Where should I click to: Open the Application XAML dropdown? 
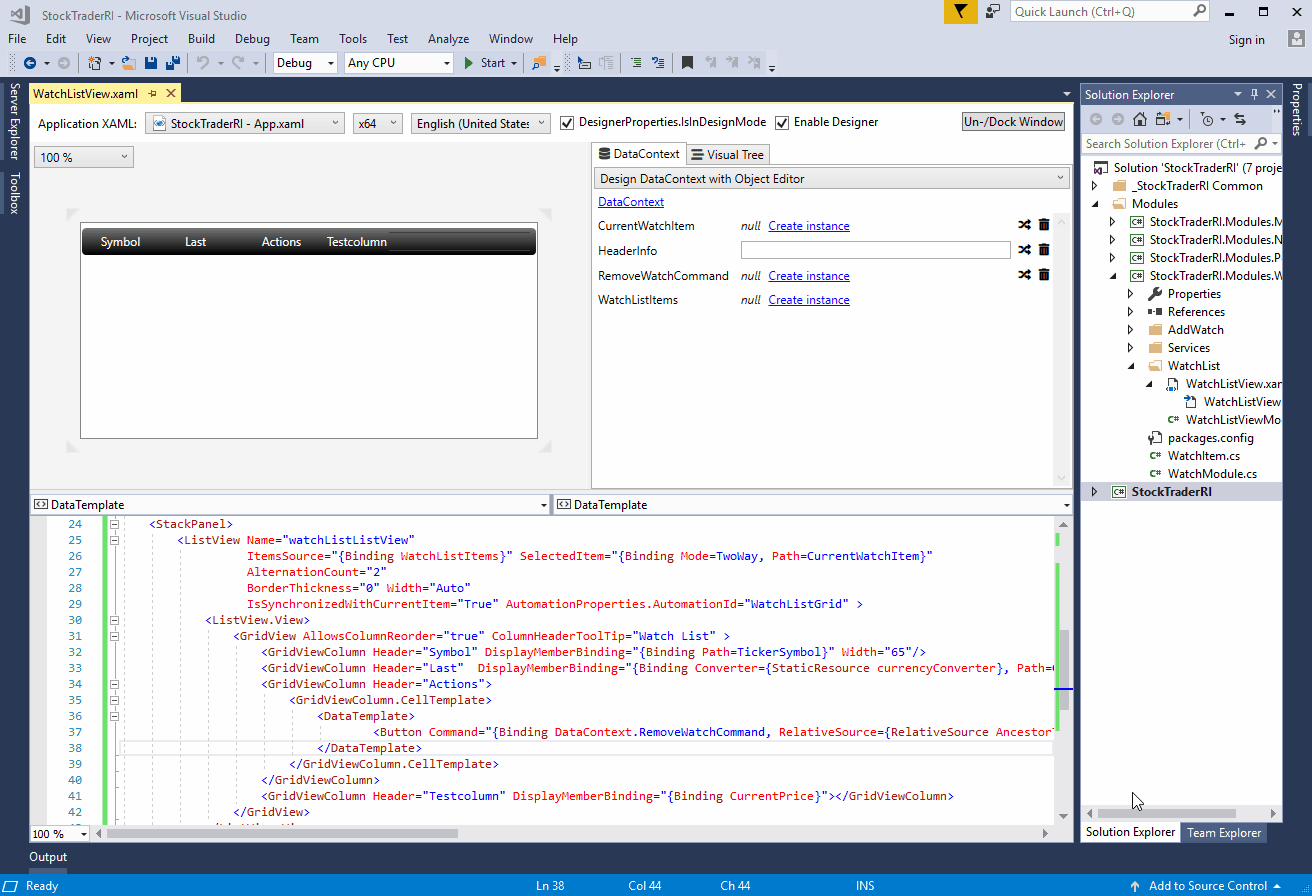coord(335,122)
